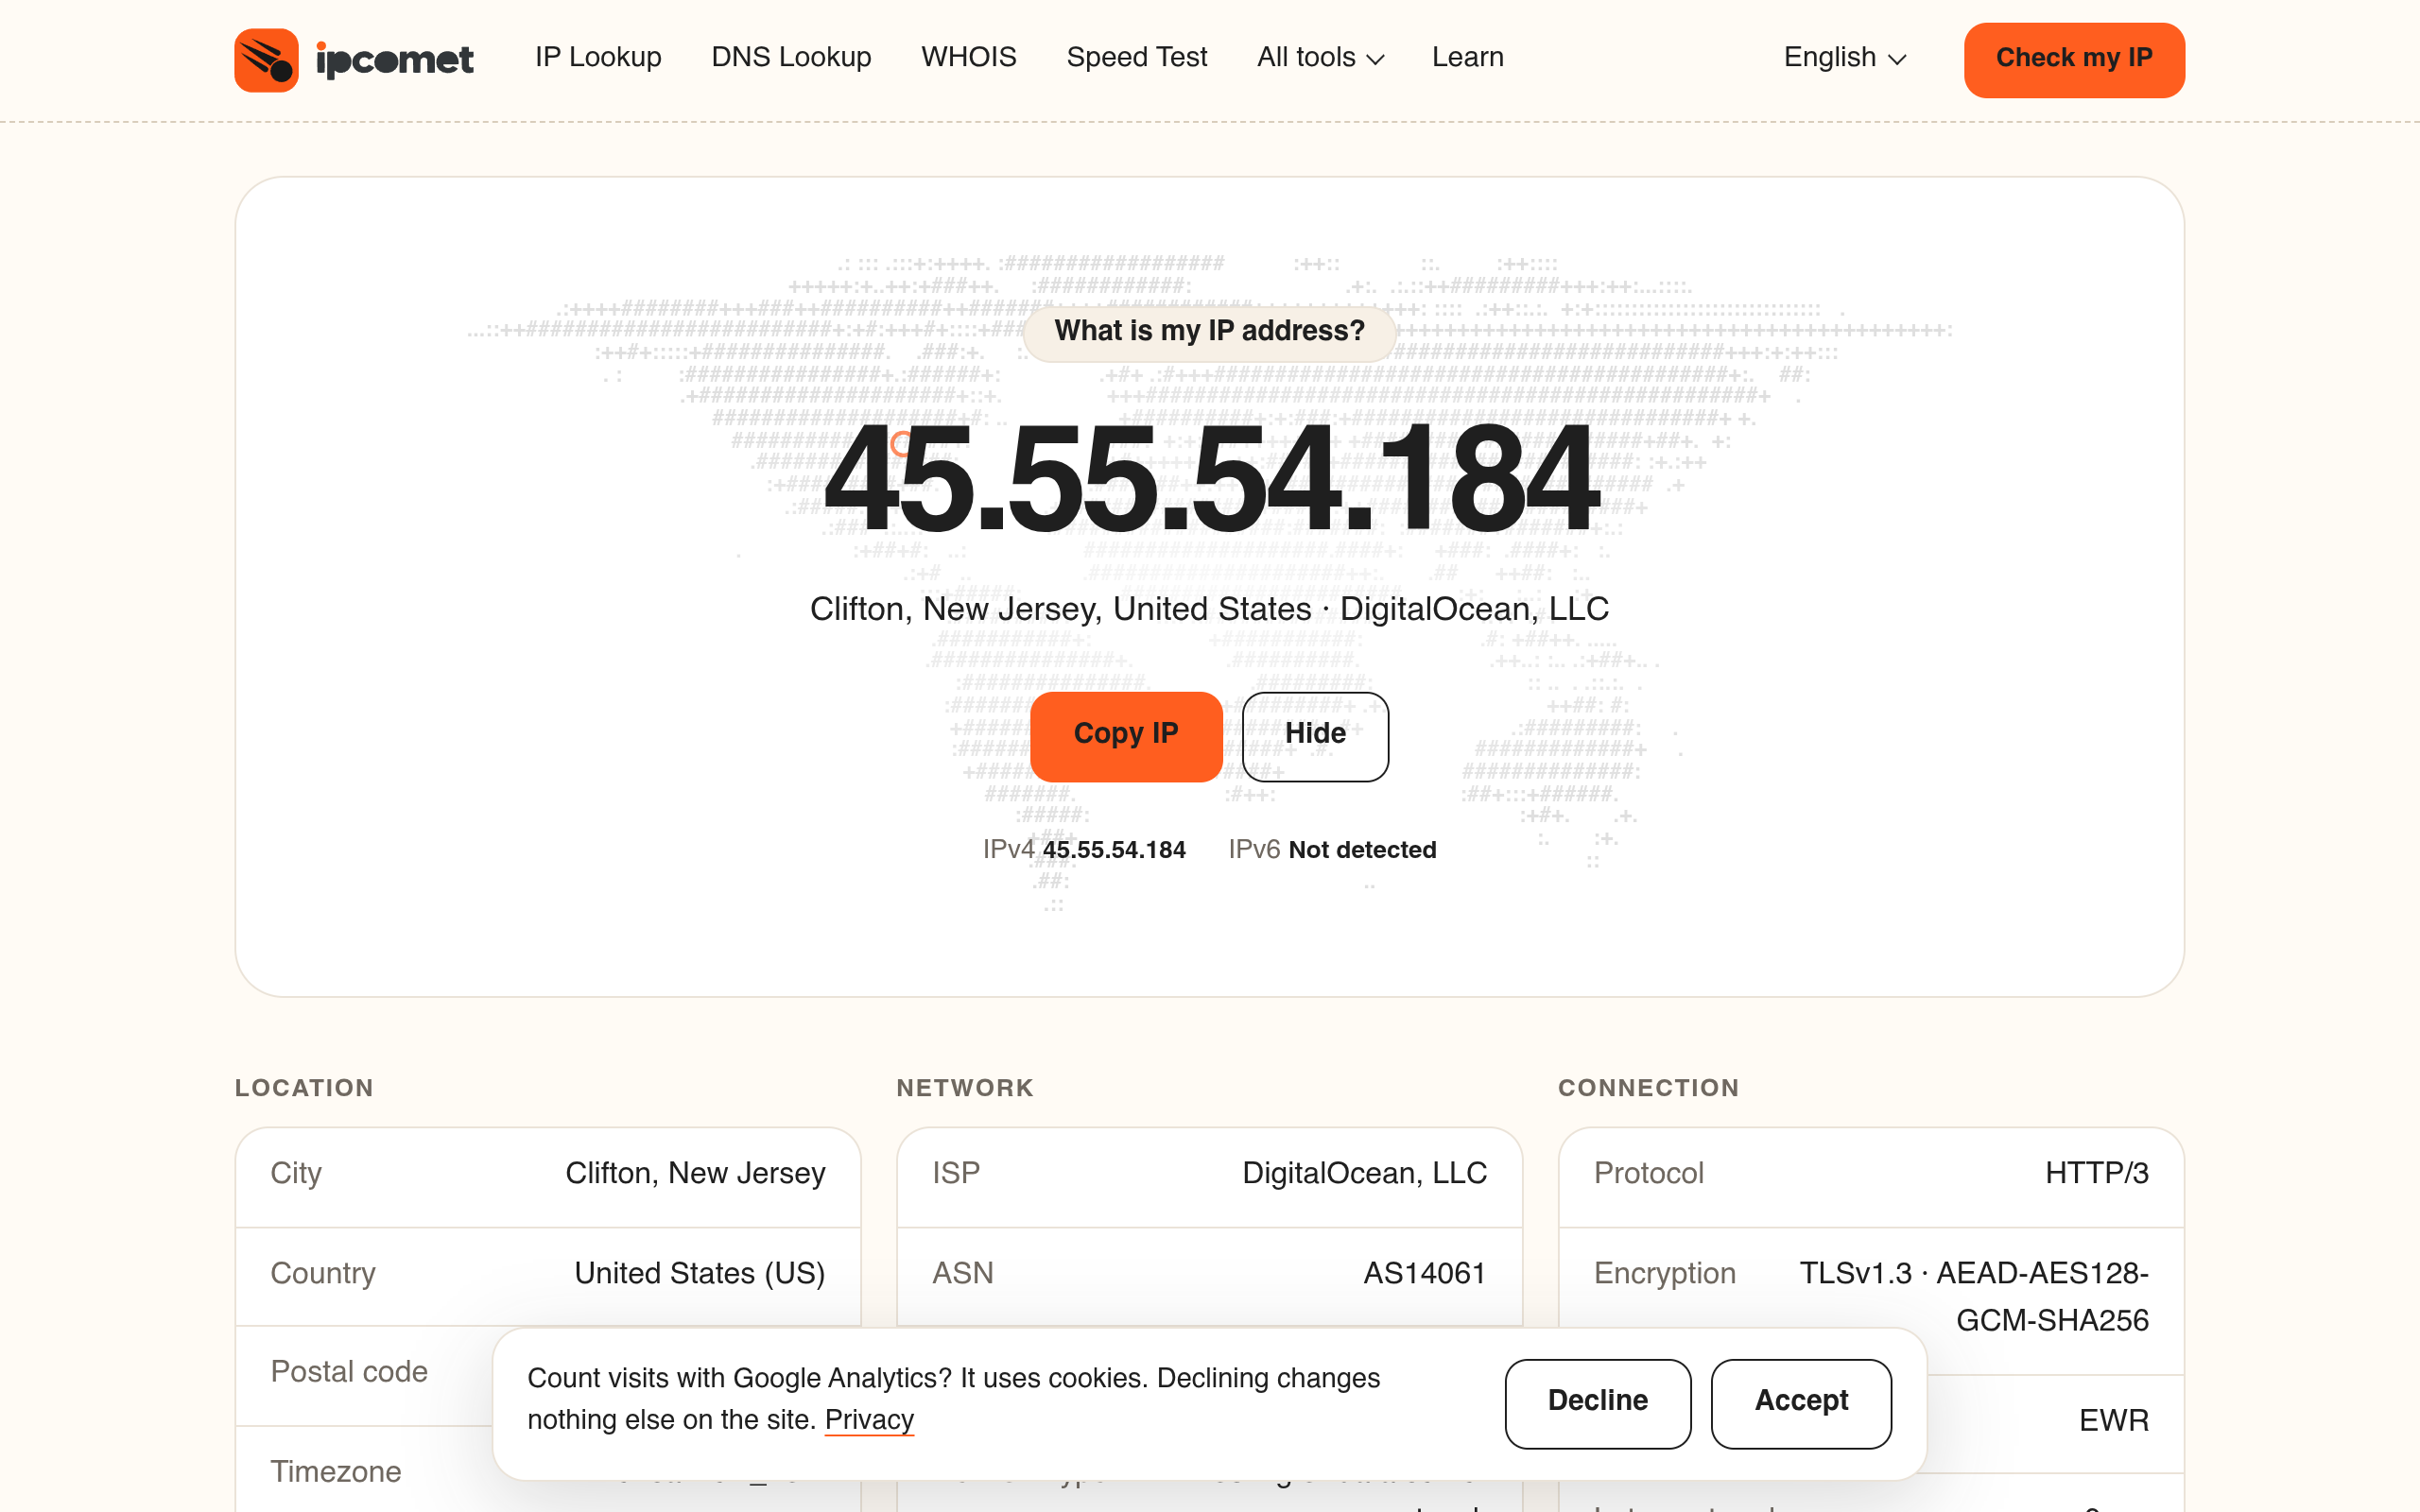Click the Check my IP button
The height and width of the screenshot is (1512, 2420).
(x=2074, y=60)
